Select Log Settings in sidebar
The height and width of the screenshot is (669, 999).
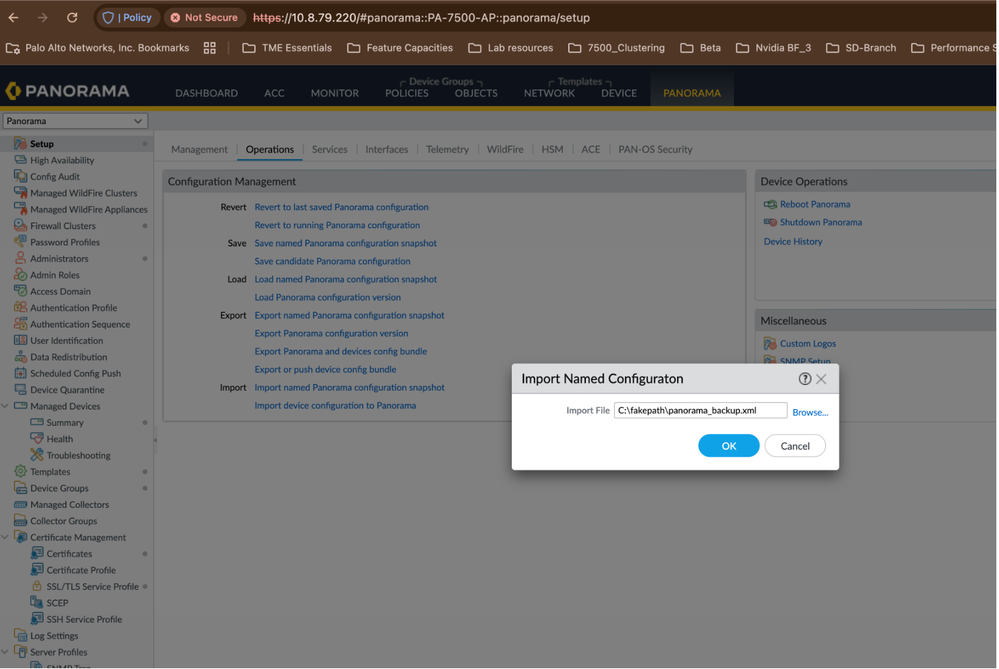click(54, 635)
